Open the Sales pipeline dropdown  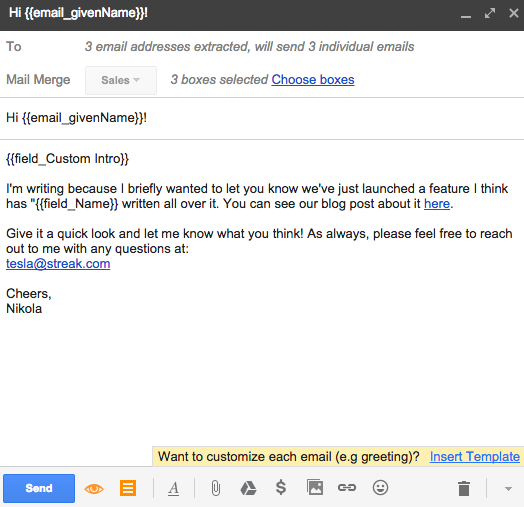[x=121, y=80]
